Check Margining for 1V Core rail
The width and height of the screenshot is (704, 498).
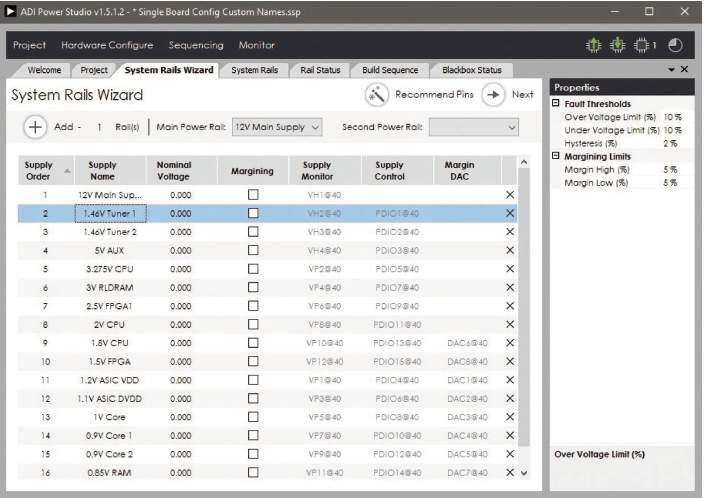[x=252, y=417]
